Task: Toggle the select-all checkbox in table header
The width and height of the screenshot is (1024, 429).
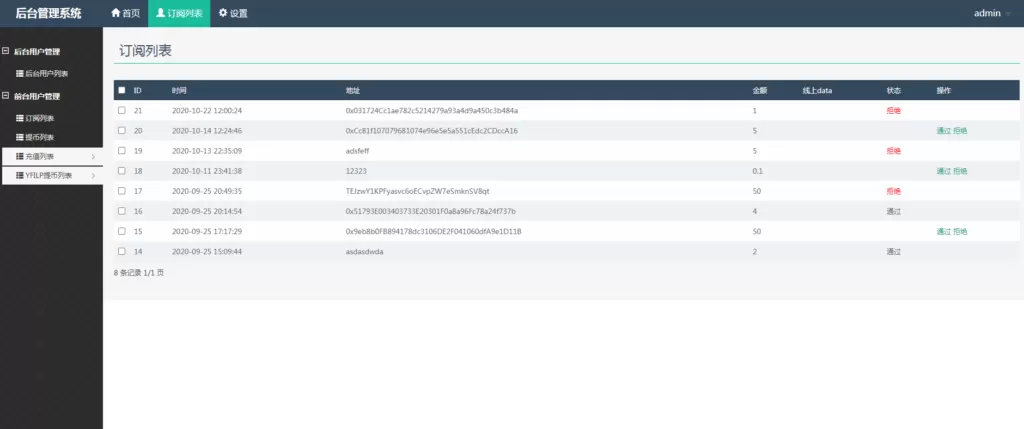Action: pyautogui.click(x=121, y=91)
